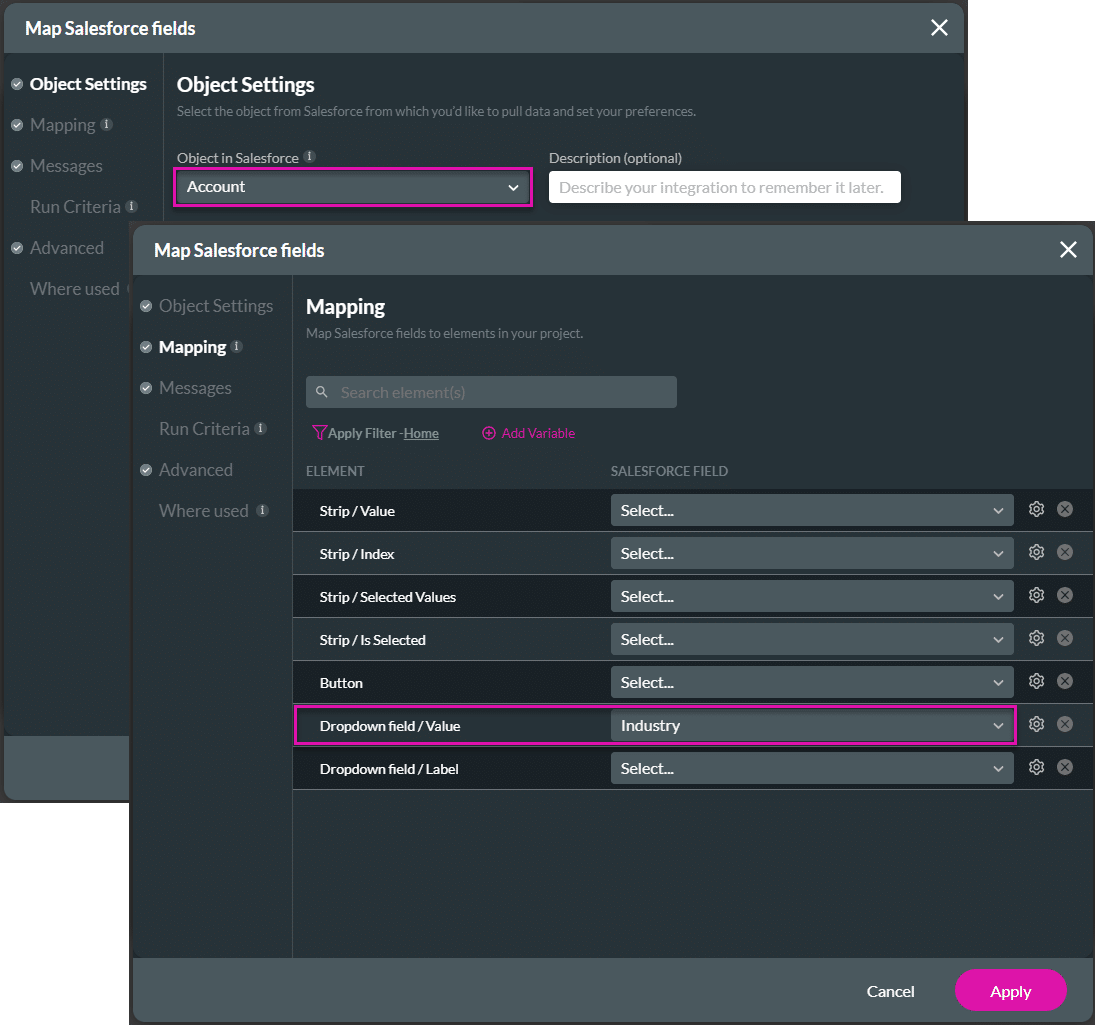Open Advanced tab in back window
The image size is (1095, 1025).
click(66, 248)
